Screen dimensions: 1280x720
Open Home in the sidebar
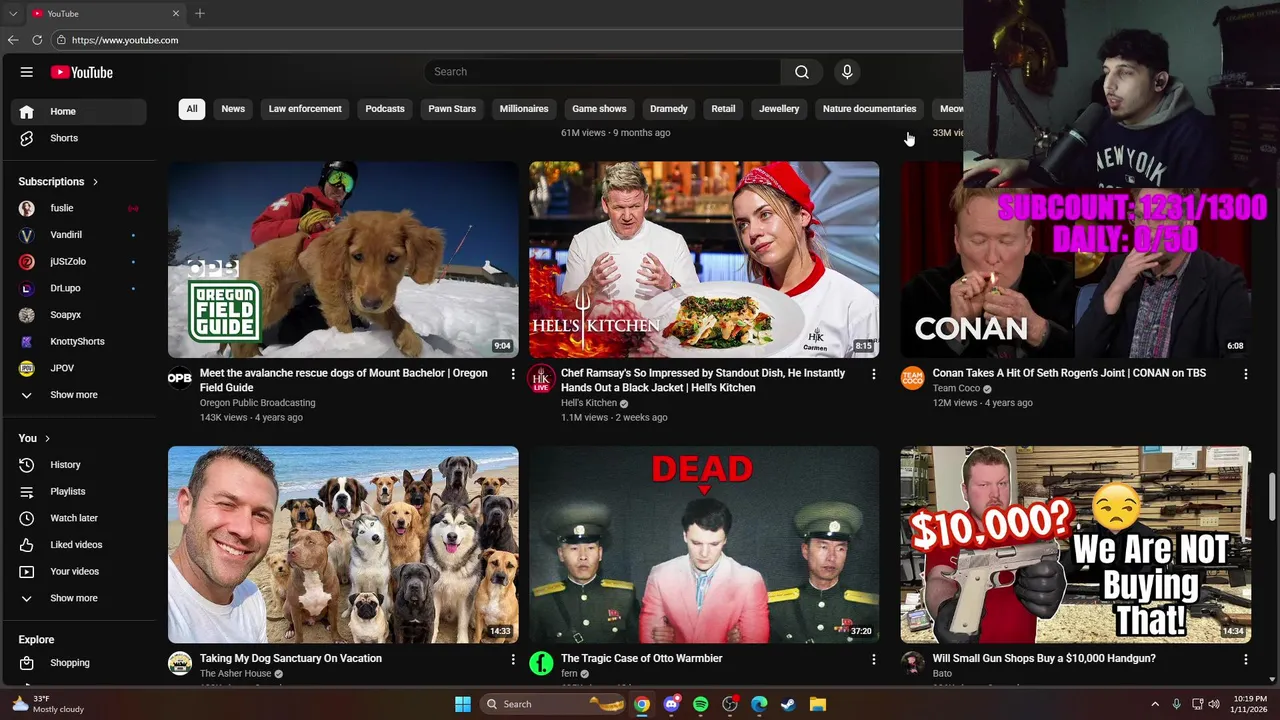tap(78, 111)
